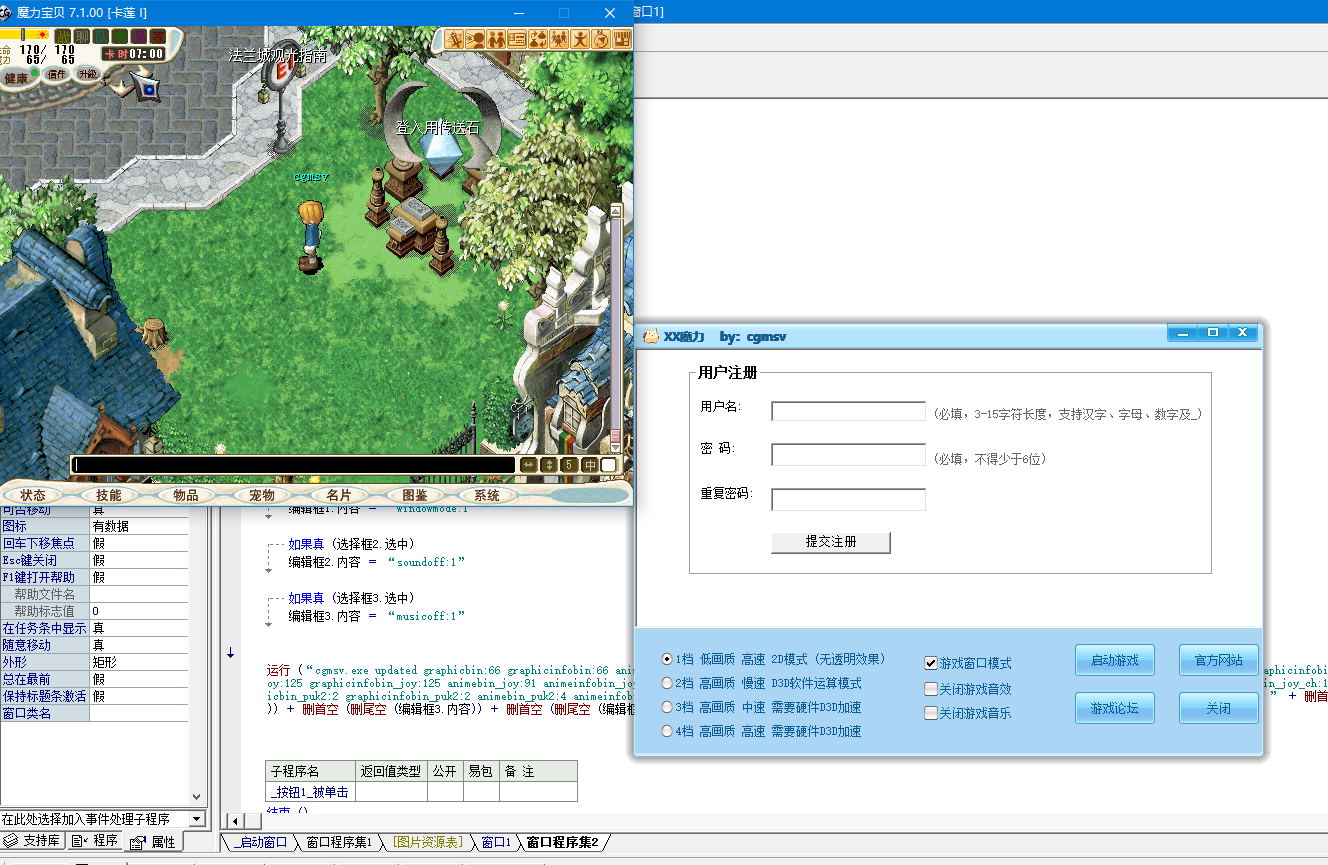Click the chat speech icon in game toolbar
The image size is (1328, 865).
coord(475,39)
